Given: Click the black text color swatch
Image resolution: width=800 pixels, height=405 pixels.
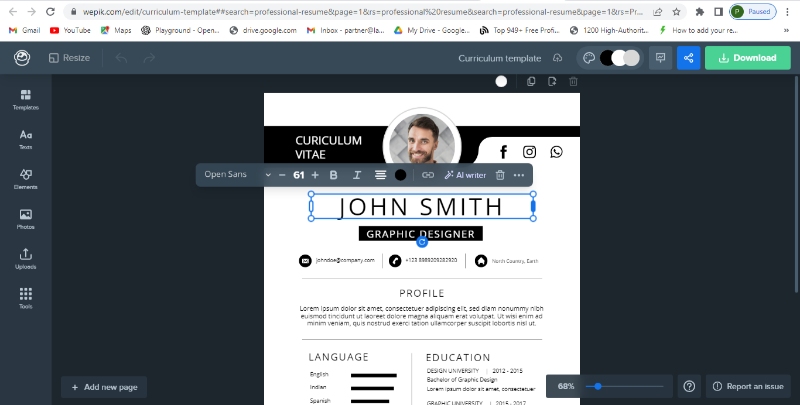Looking at the screenshot, I should click(401, 175).
